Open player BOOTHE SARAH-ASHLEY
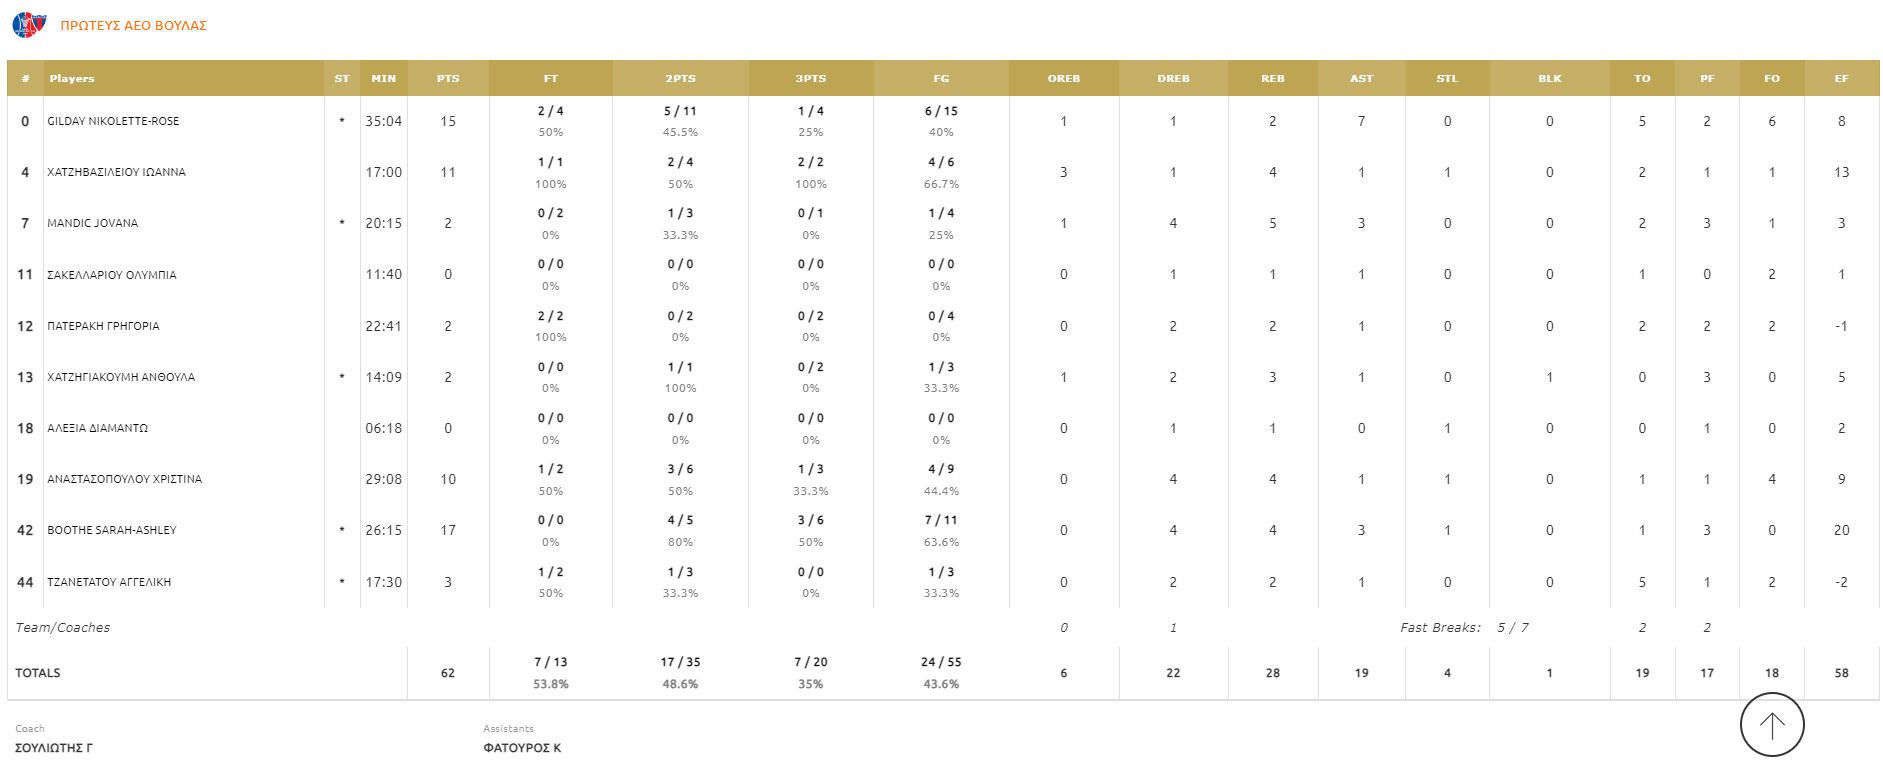Image resolution: width=1883 pixels, height=767 pixels. pyautogui.click(x=112, y=530)
